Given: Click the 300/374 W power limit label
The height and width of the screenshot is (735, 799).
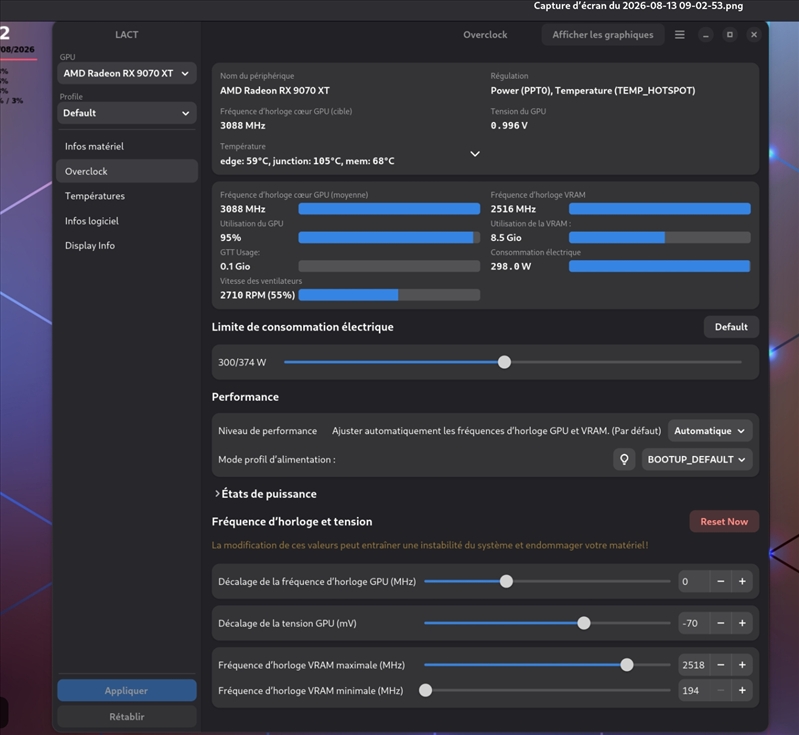Looking at the screenshot, I should click(242, 362).
